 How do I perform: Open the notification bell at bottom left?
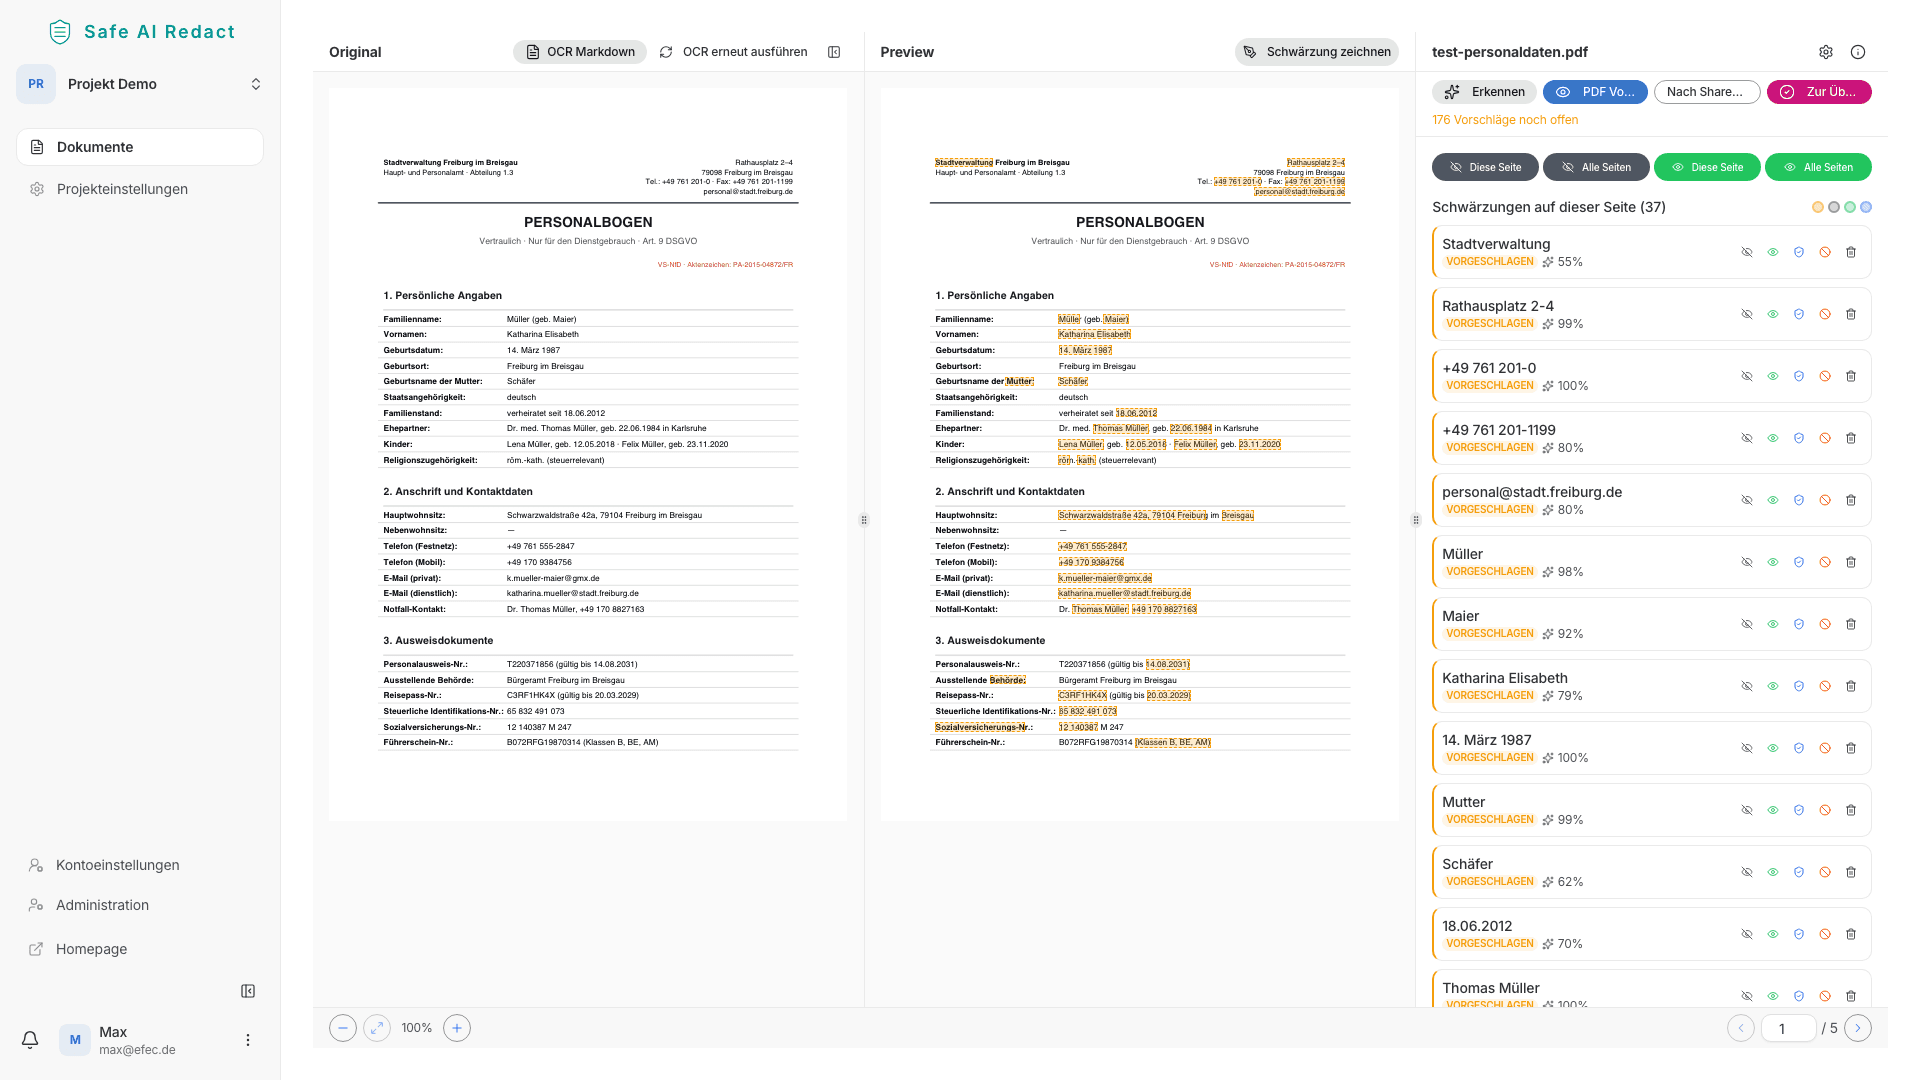tap(29, 1040)
